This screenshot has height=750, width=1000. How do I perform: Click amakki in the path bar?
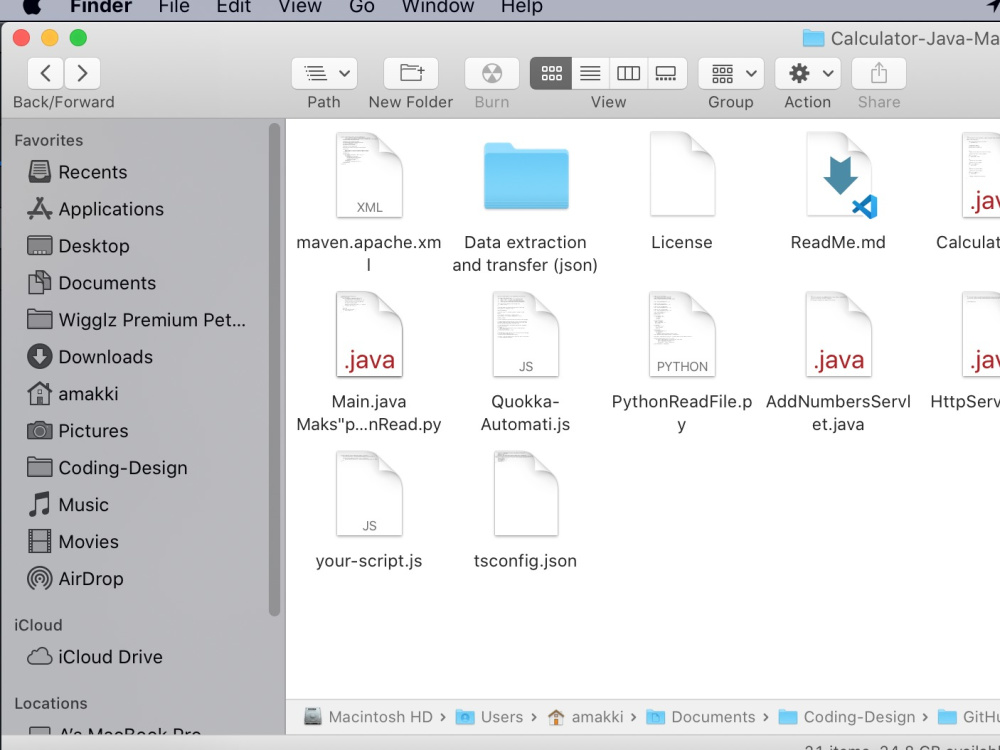585,717
